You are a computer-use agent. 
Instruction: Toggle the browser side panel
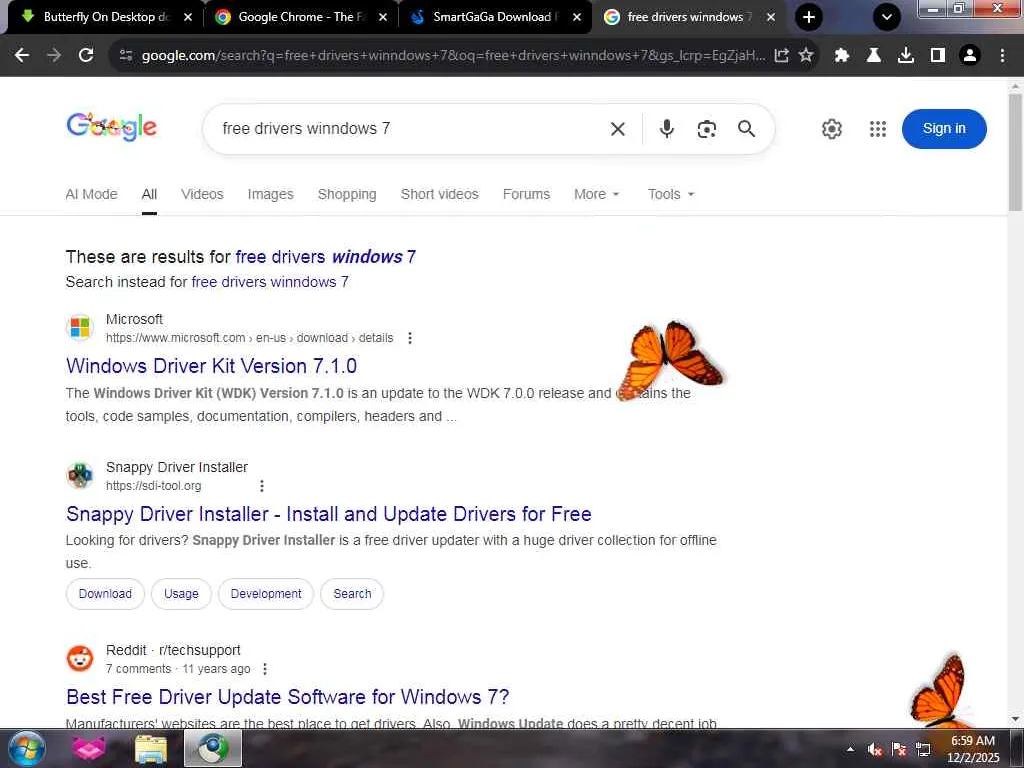click(x=938, y=56)
